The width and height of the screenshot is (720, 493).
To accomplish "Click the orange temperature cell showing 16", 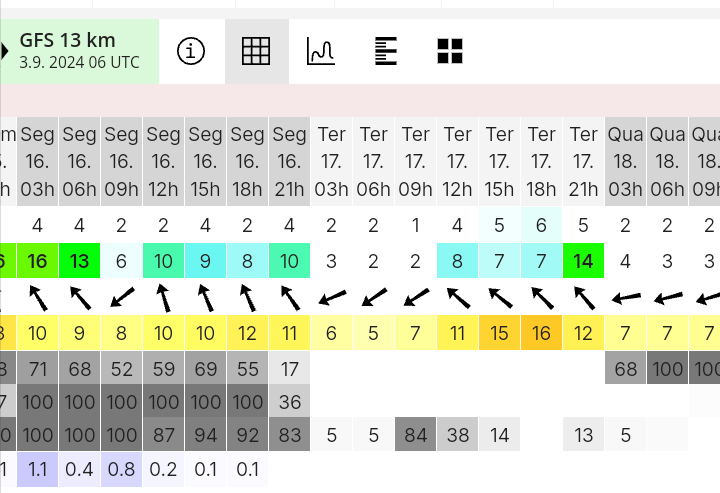I will click(x=541, y=333).
